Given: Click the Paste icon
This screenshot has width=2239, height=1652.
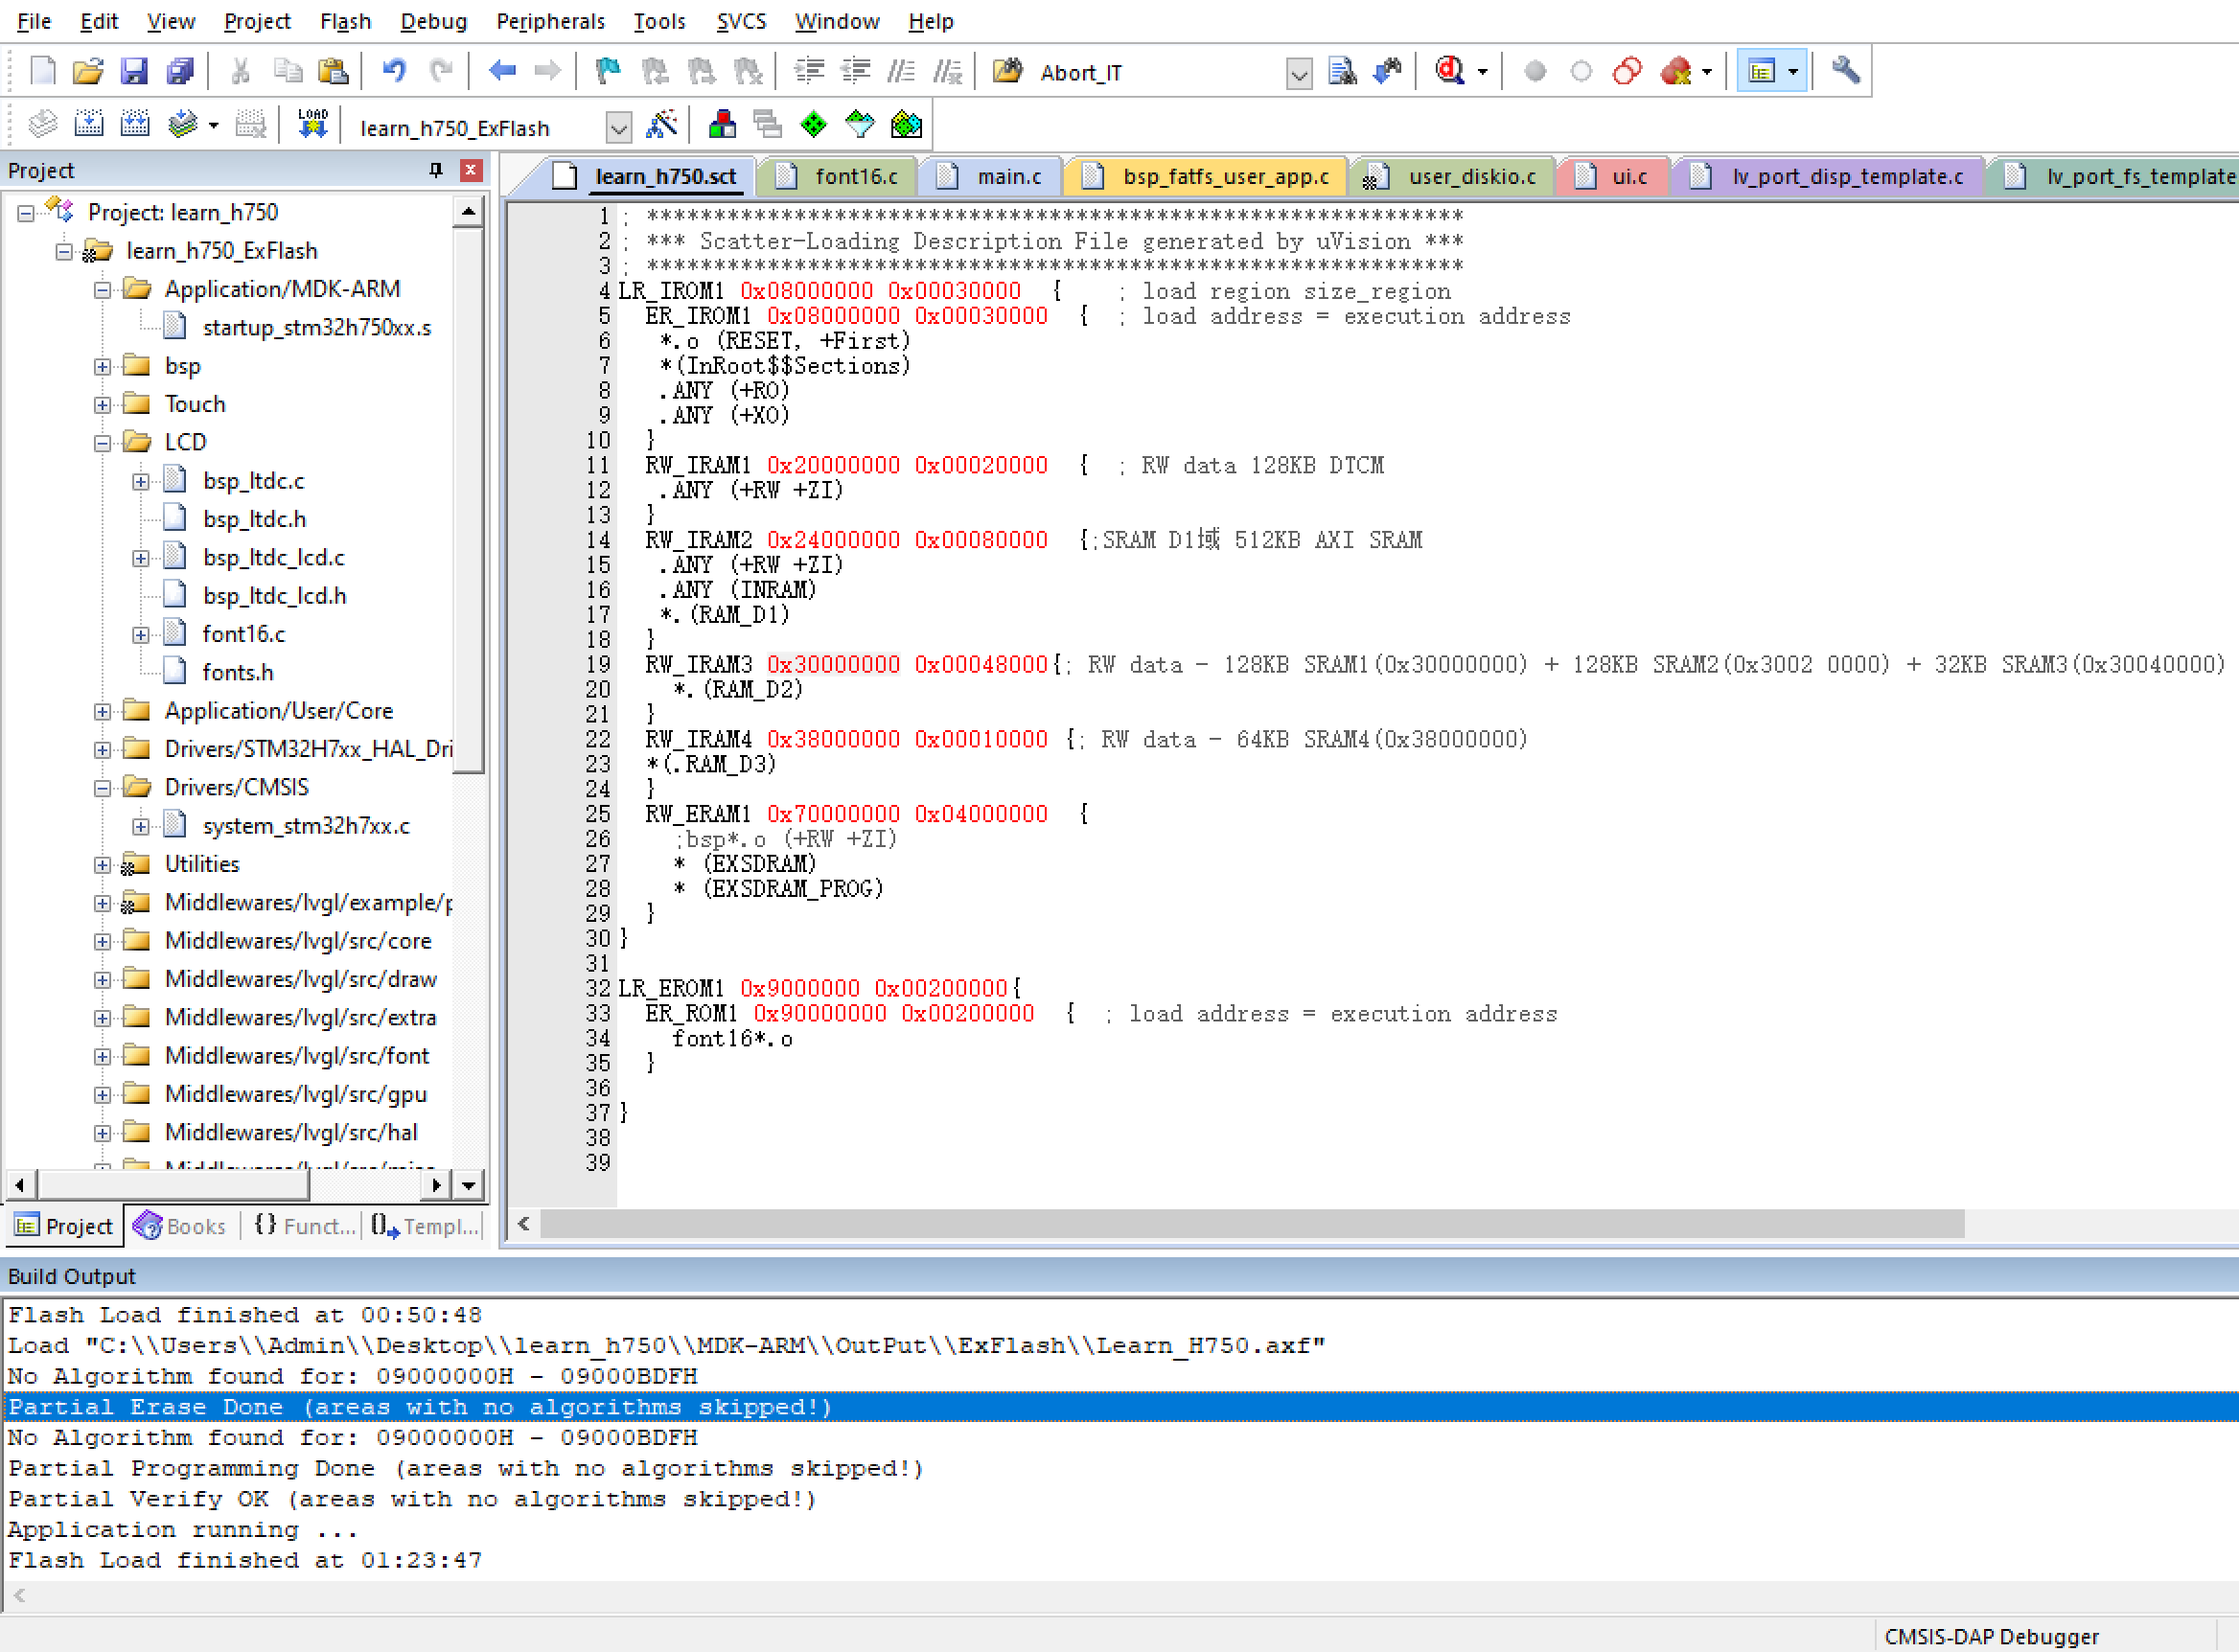Looking at the screenshot, I should (x=333, y=71).
